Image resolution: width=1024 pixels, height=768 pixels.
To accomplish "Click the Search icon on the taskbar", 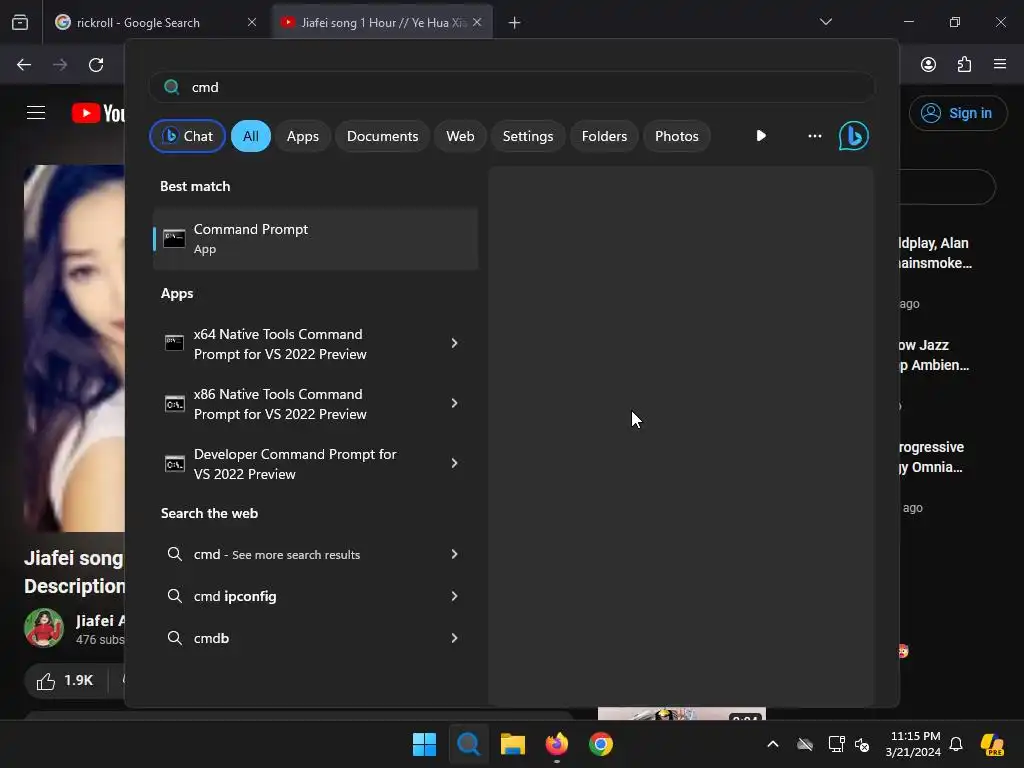I will 468,744.
